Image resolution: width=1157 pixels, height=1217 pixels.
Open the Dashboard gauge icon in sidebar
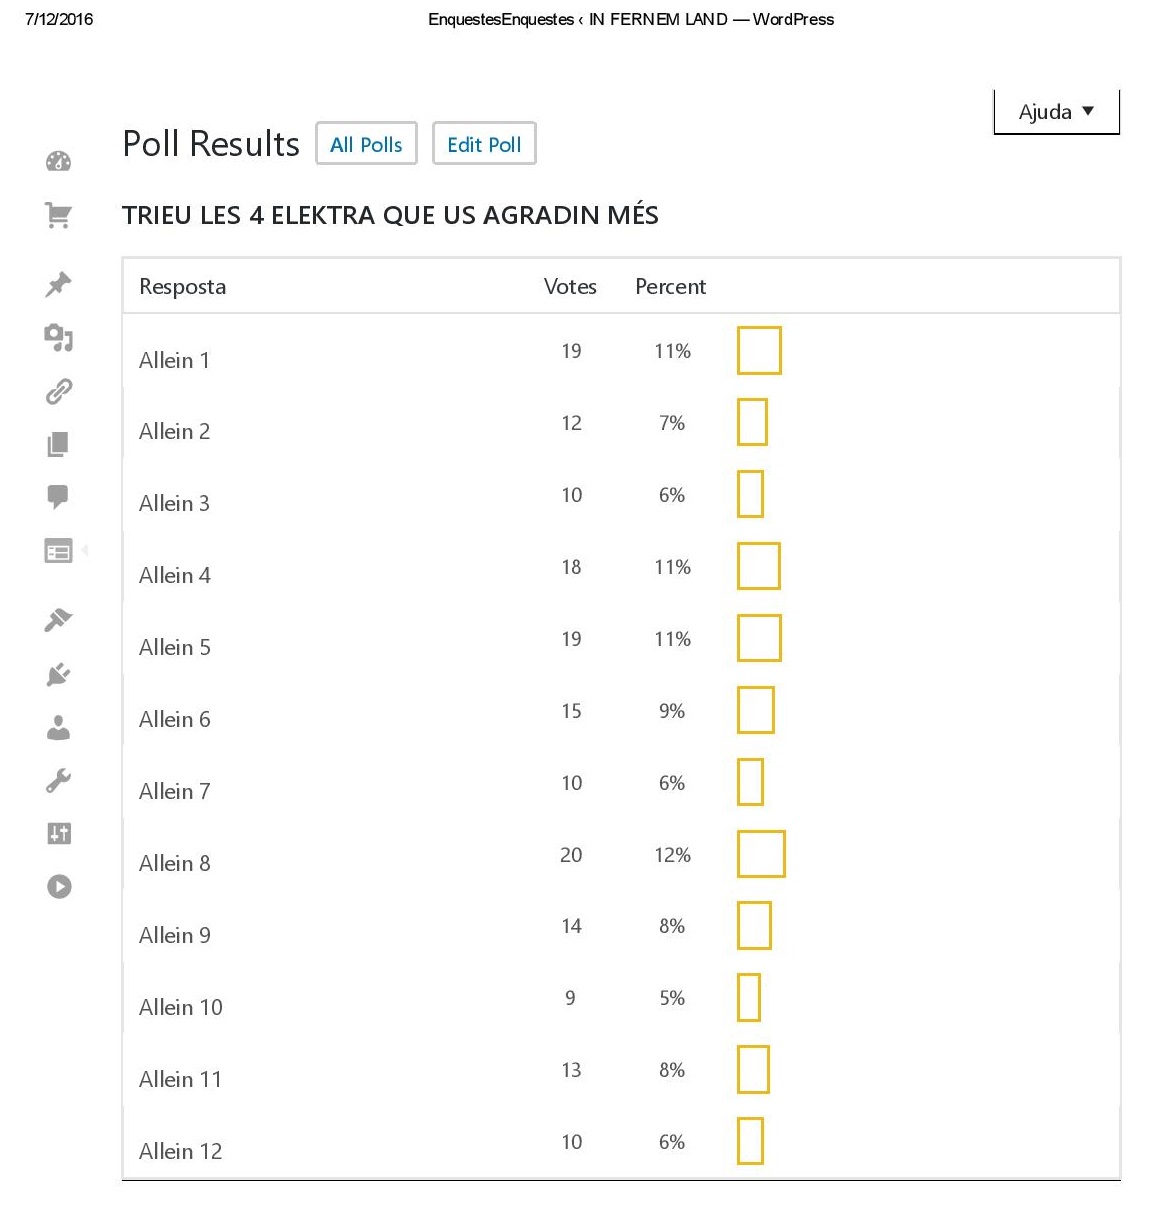click(x=59, y=162)
